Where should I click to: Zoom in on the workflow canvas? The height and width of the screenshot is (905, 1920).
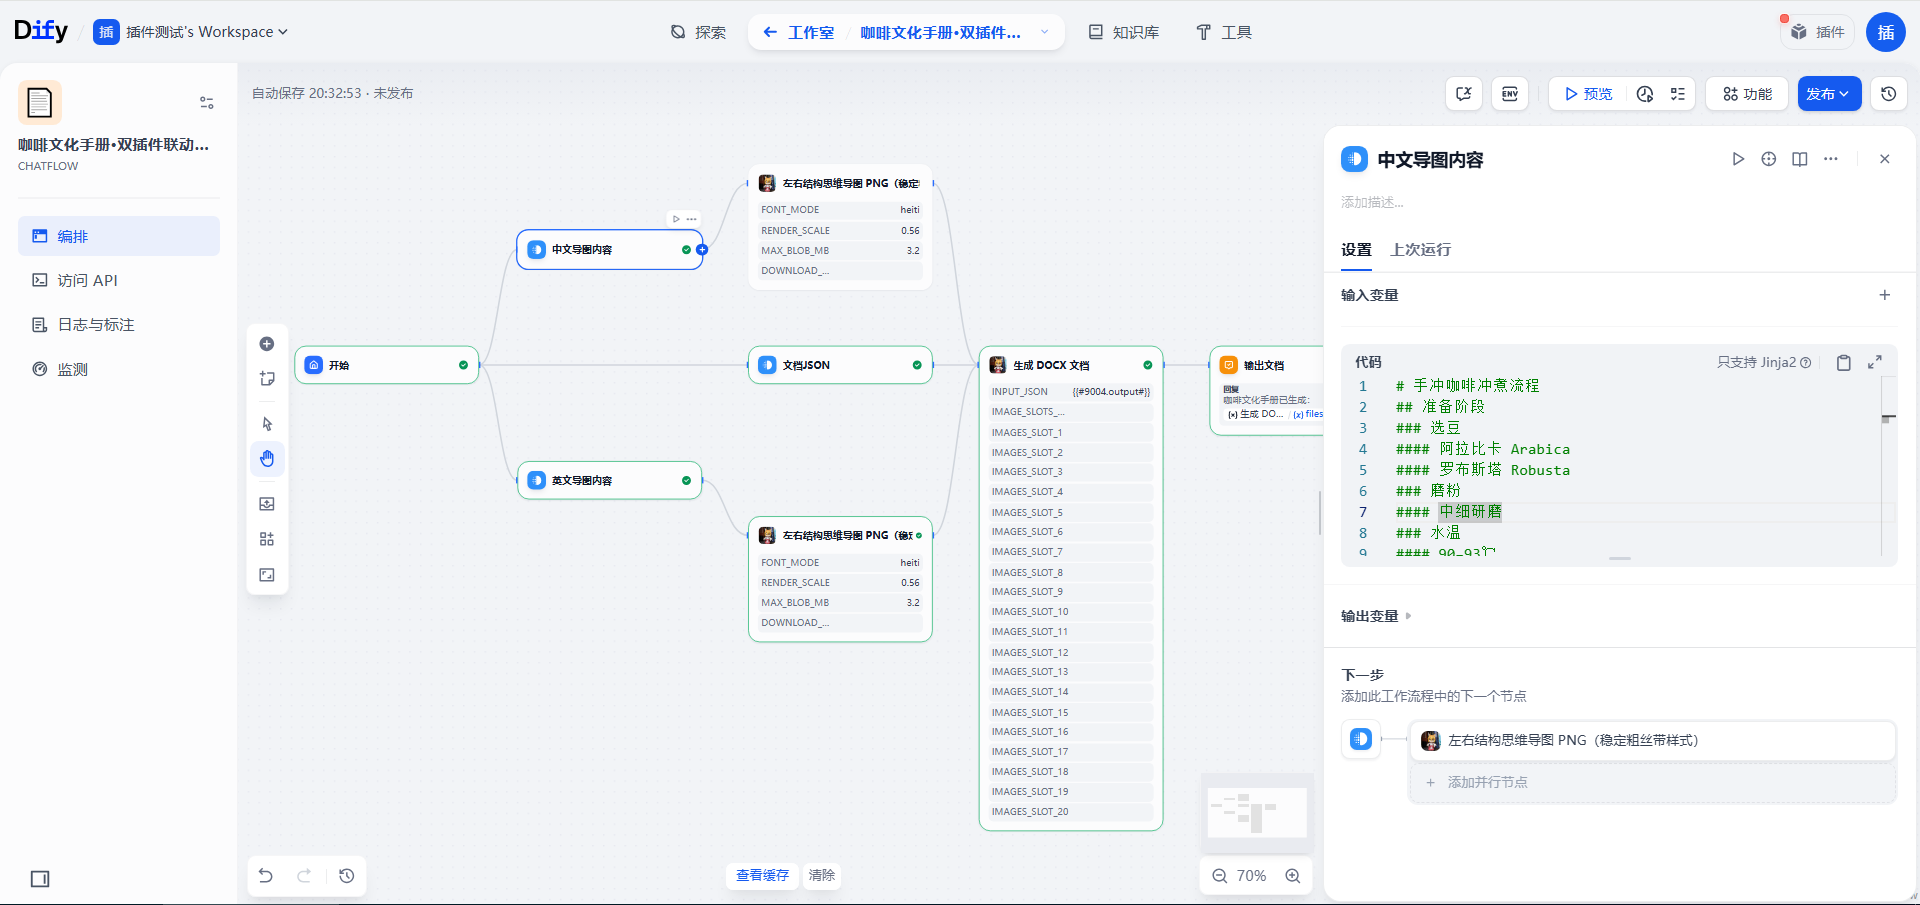(1293, 876)
